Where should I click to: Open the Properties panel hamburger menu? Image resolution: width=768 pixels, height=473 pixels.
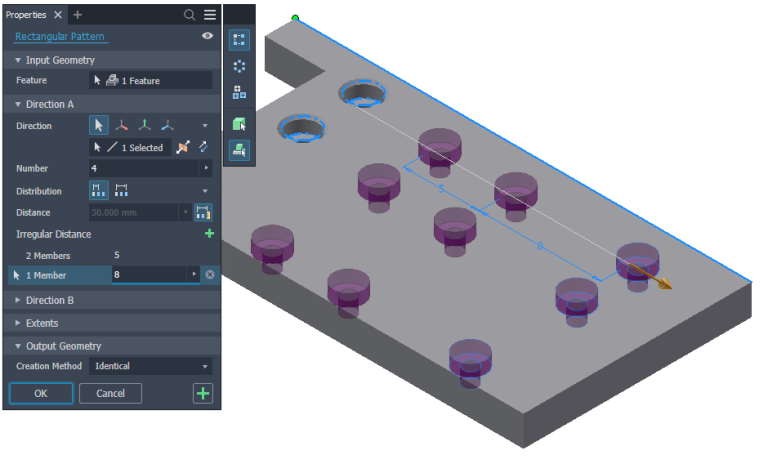209,15
